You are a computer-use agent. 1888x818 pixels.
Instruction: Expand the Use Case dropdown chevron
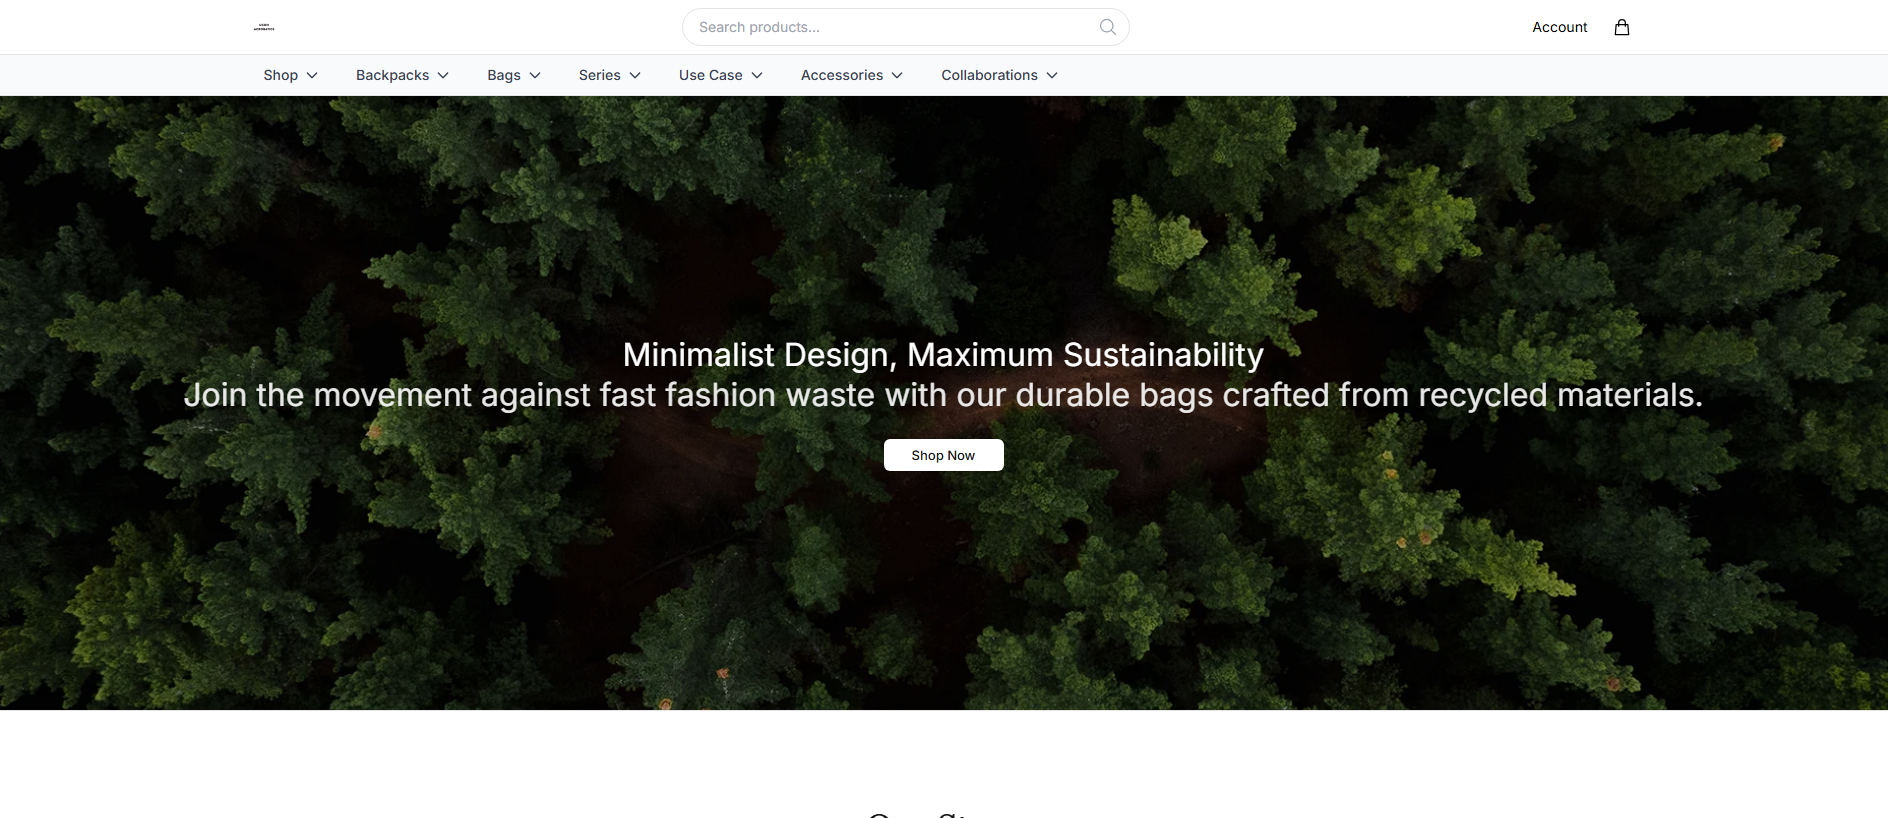tap(757, 75)
